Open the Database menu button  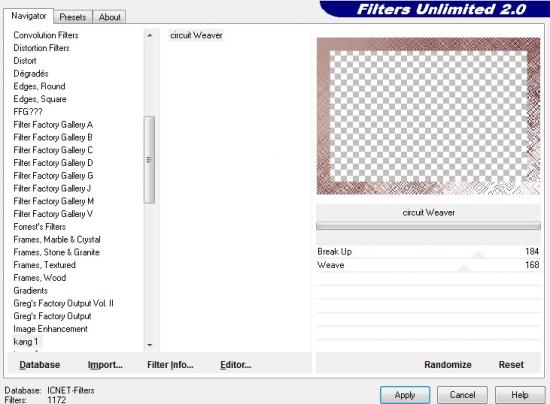point(40,365)
